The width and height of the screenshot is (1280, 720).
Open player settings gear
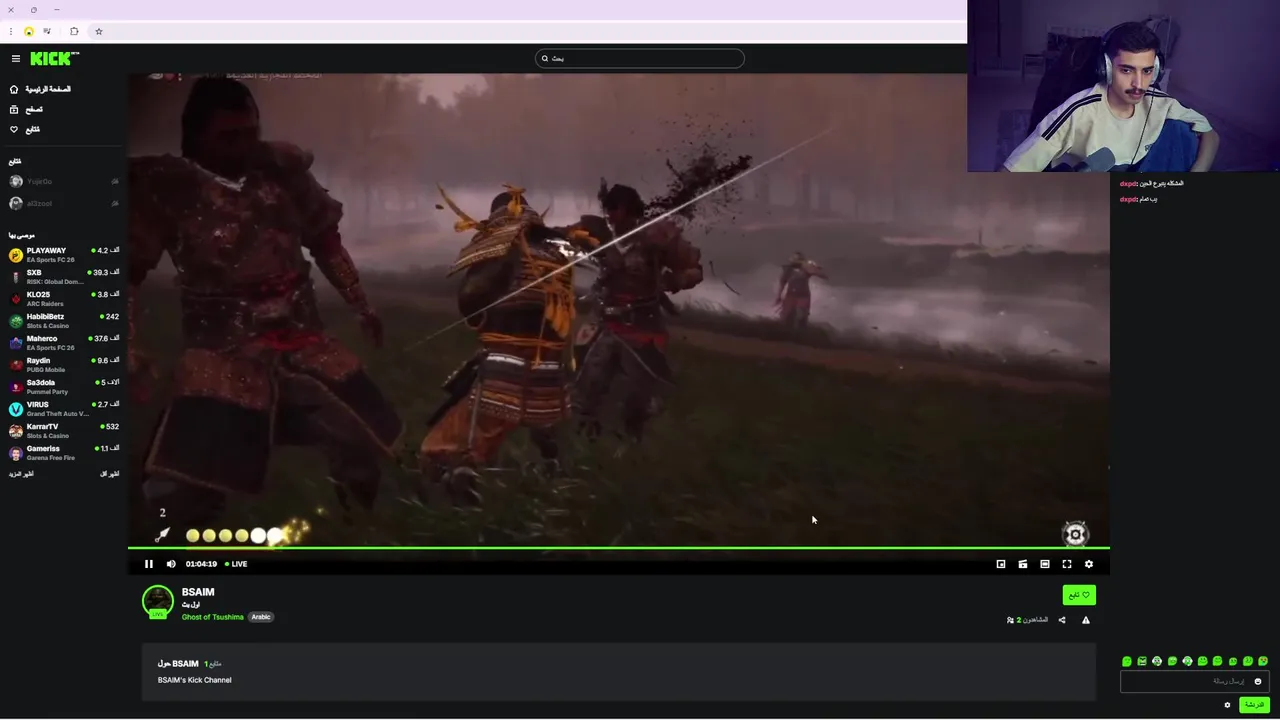(1089, 564)
